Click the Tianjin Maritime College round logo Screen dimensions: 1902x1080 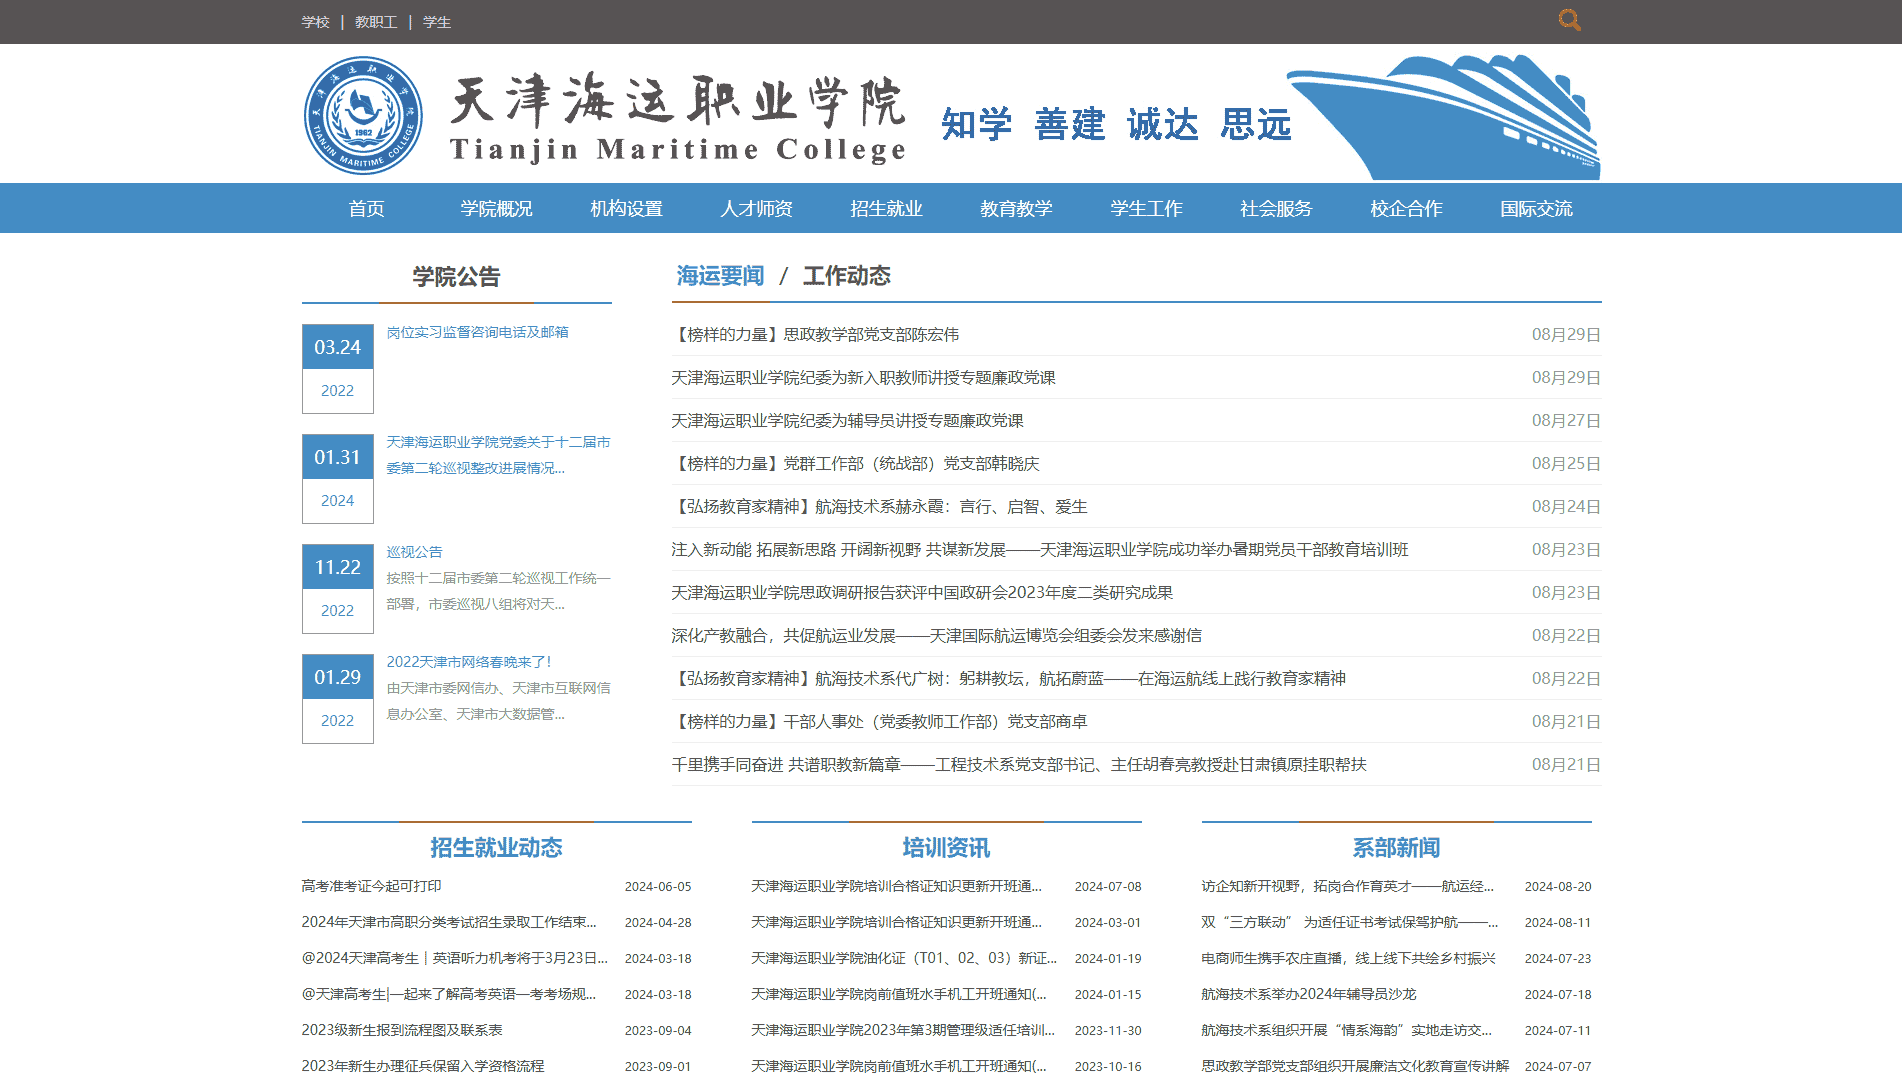(363, 115)
